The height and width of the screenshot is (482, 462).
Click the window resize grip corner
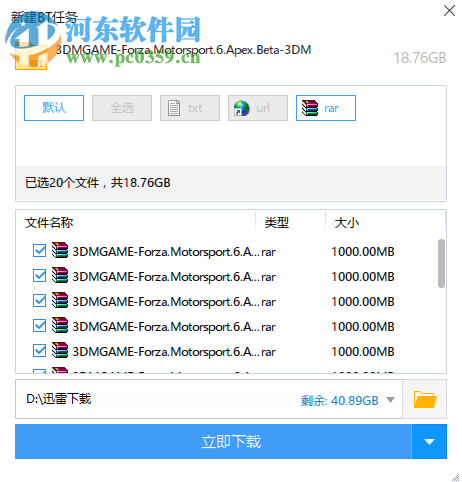(x=455, y=477)
